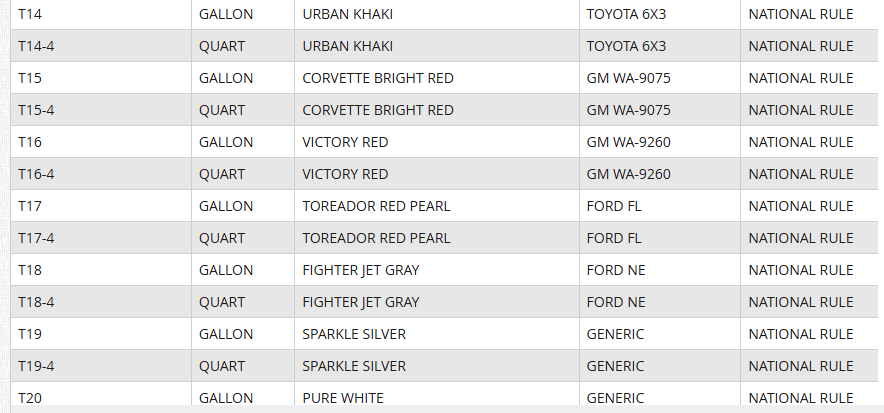Click VICTORY RED in the T16 row
Image resolution: width=884 pixels, height=413 pixels.
pos(345,142)
